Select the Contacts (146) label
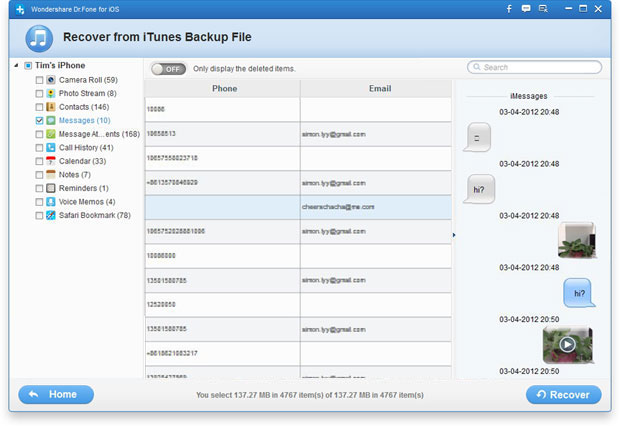 [84, 107]
